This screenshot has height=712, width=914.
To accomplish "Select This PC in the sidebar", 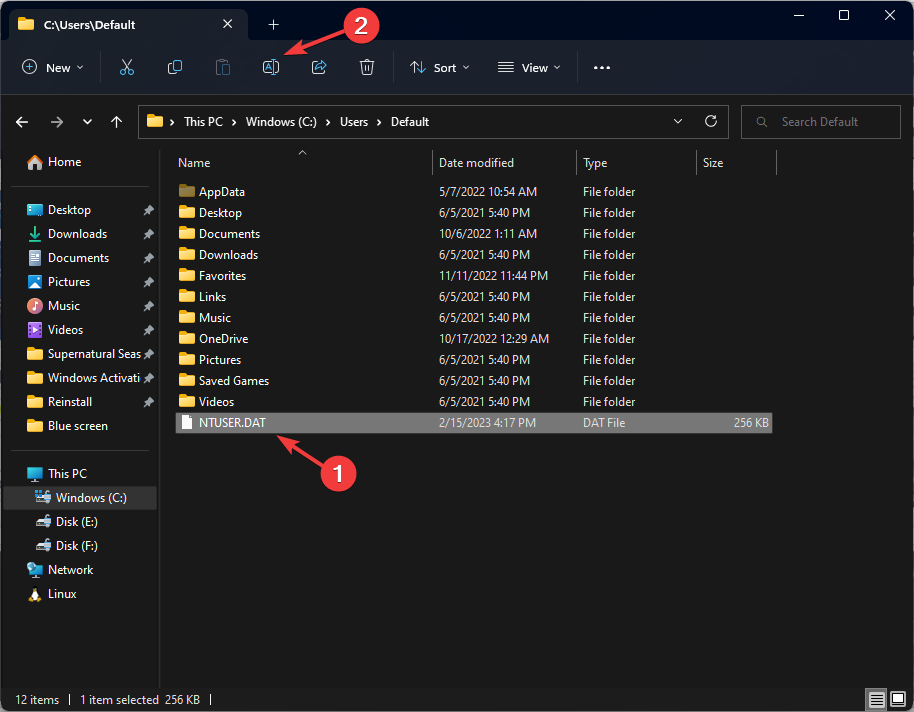I will [x=57, y=474].
